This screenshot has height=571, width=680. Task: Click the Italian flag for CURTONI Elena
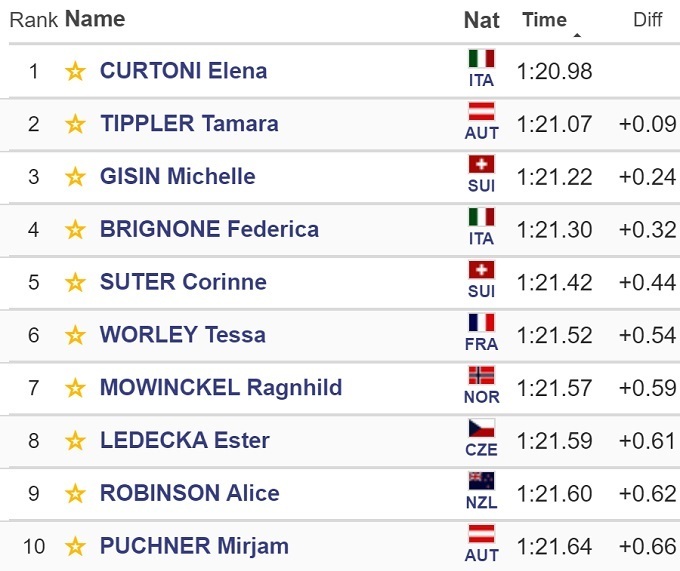[x=481, y=59]
